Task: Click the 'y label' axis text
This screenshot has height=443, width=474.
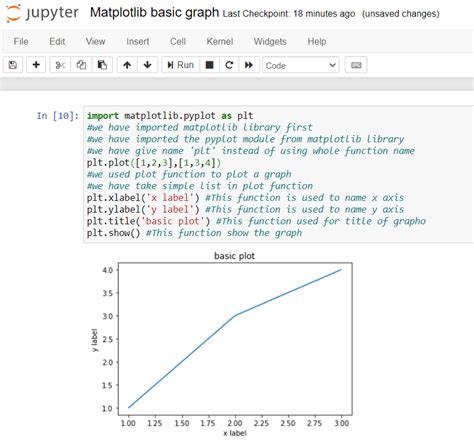Action: tap(95, 340)
